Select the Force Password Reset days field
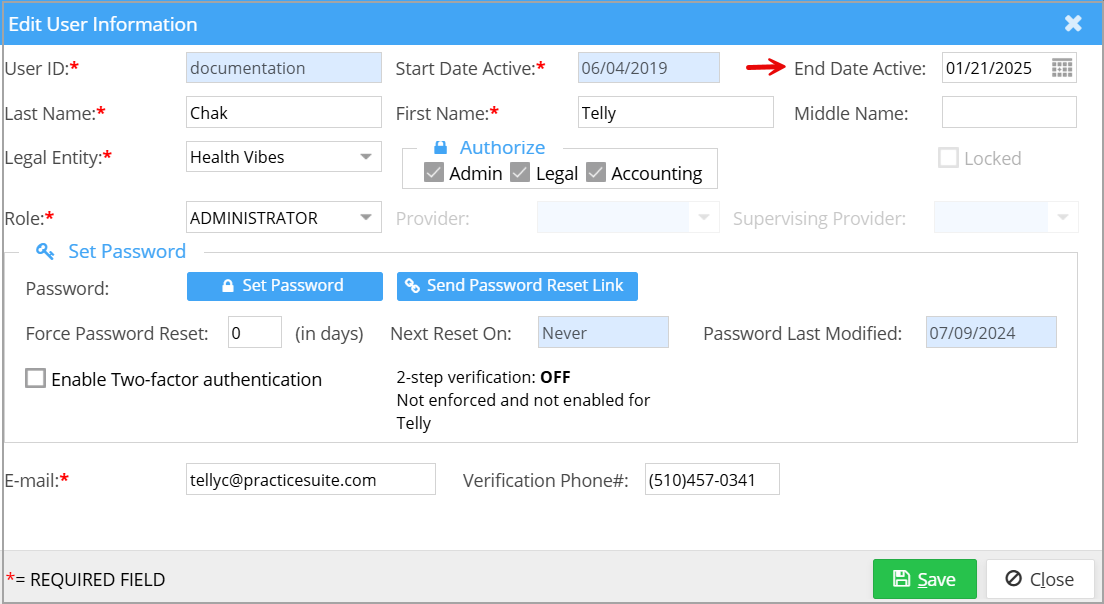The height and width of the screenshot is (604, 1104). tap(255, 333)
